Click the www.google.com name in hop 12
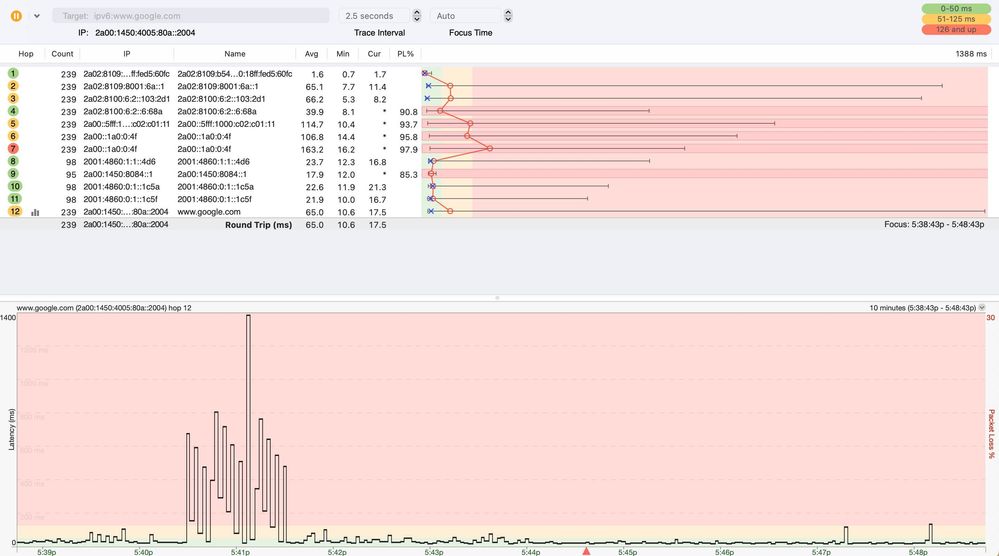999x556 pixels. 209,212
